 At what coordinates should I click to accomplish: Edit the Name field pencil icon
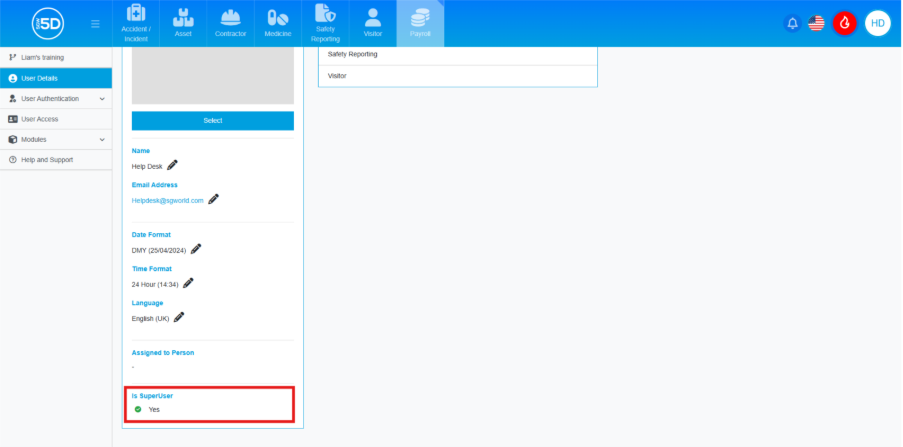click(x=172, y=165)
